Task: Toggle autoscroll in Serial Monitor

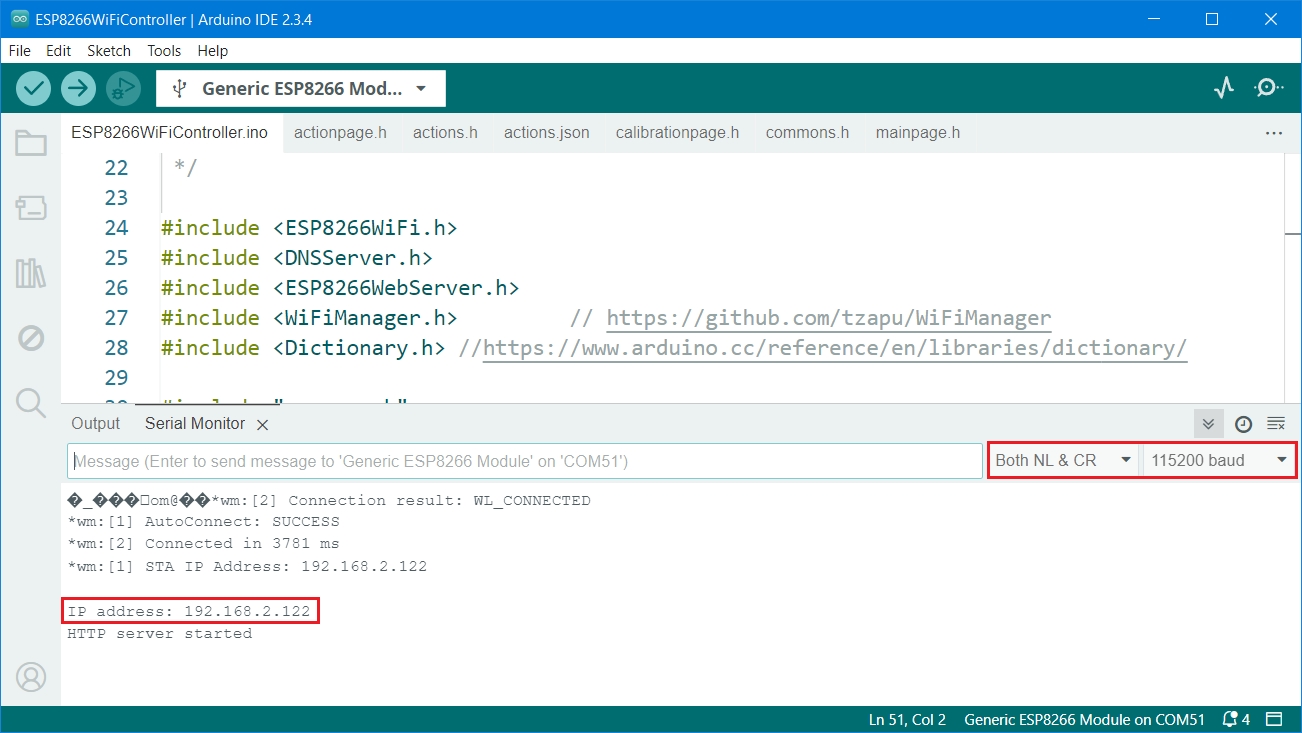Action: [x=1208, y=424]
